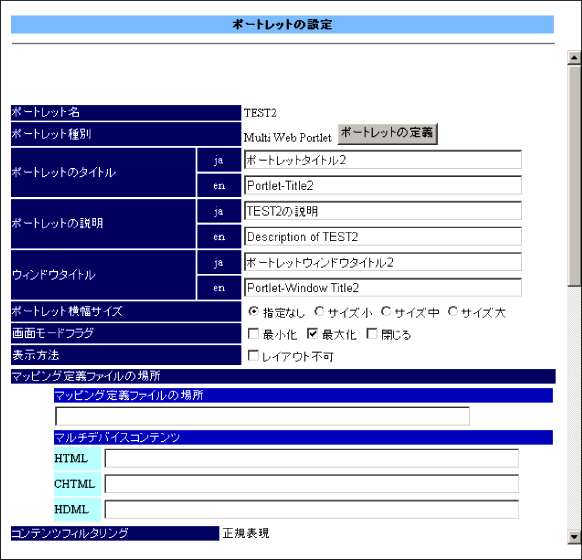Click the HDML label cell
This screenshot has height=560, width=582.
pos(78,509)
